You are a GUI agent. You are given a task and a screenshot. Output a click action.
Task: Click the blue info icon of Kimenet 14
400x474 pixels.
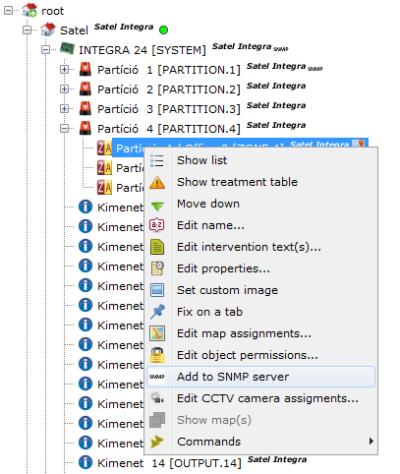85,462
